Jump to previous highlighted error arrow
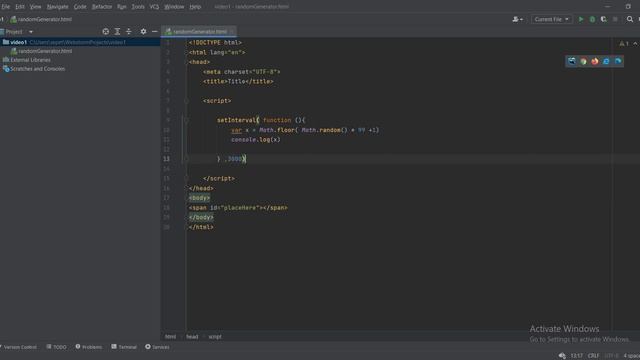The height and width of the screenshot is (360, 640). [636, 44]
